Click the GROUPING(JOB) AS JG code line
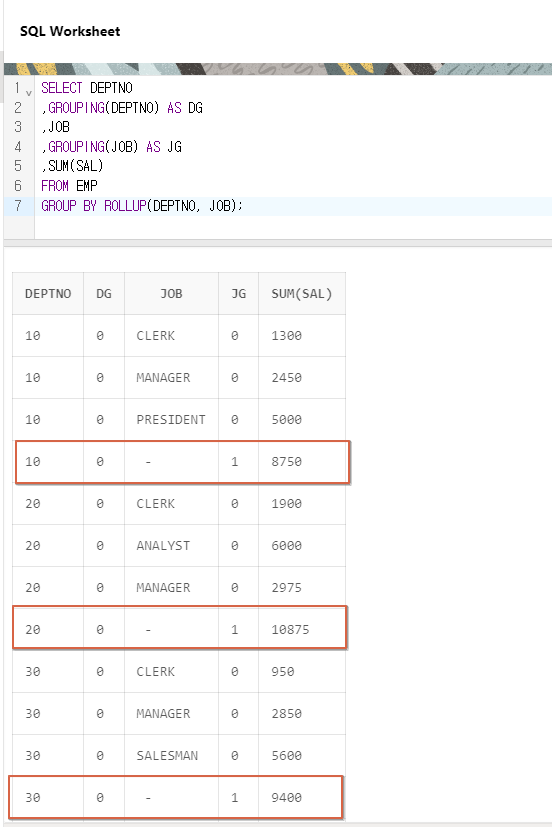The image size is (552, 827). [111, 147]
